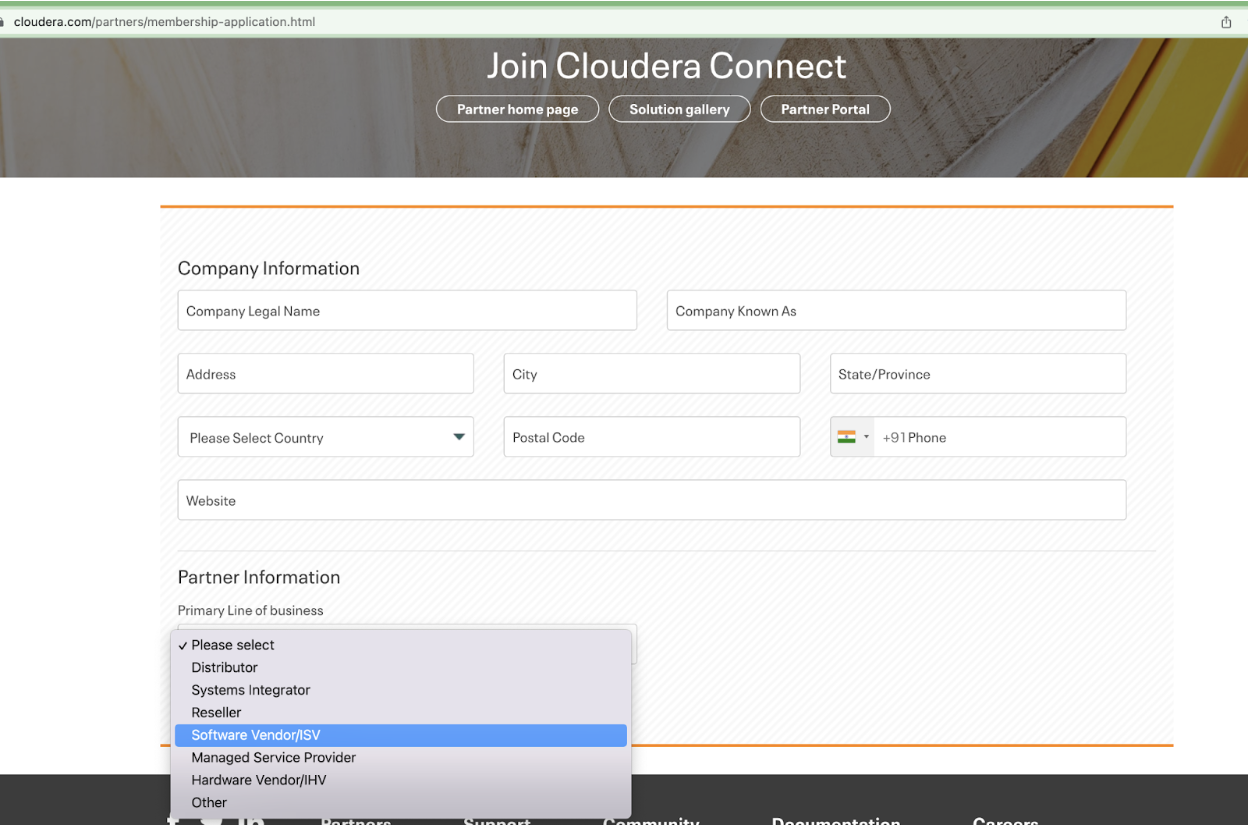
Task: Click the +91 Phone field
Action: click(x=1000, y=437)
